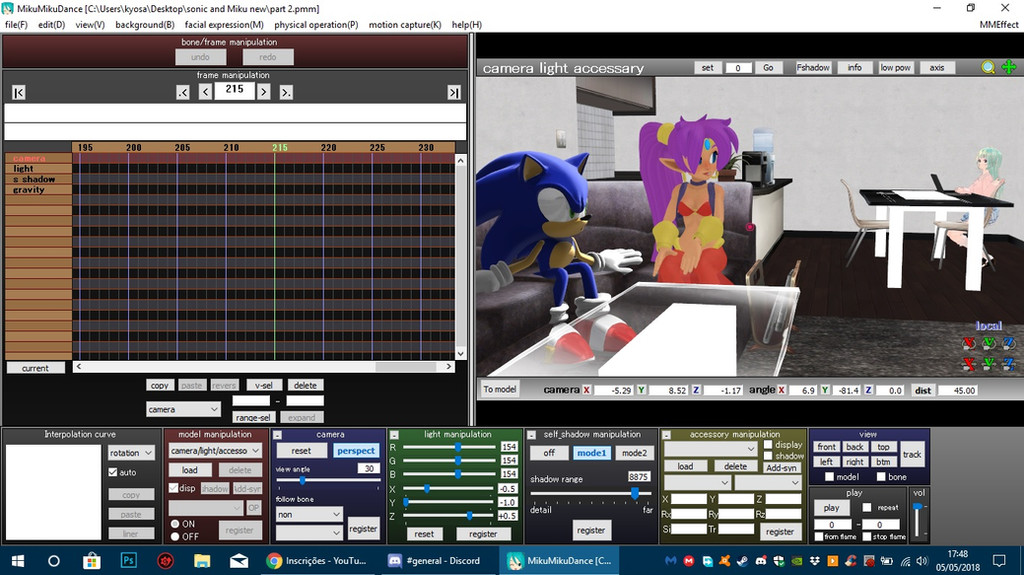This screenshot has width=1024, height=575.
Task: Open the accessory left model dropdown
Action: tap(696, 482)
